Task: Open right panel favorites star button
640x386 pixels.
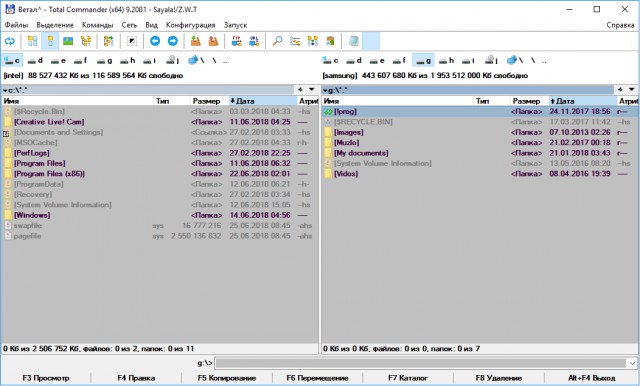Action: tap(620, 90)
